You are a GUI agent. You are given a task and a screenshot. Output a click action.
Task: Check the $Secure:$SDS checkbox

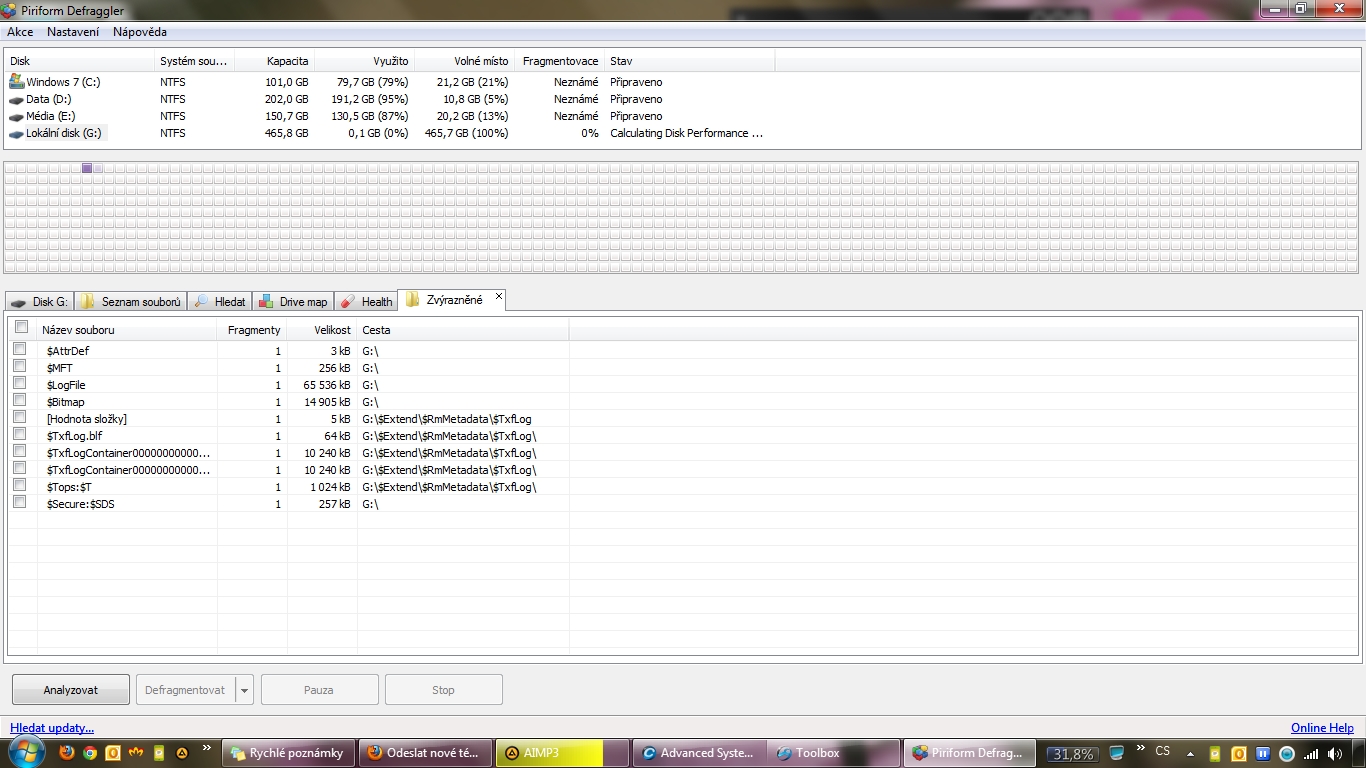tap(19, 502)
